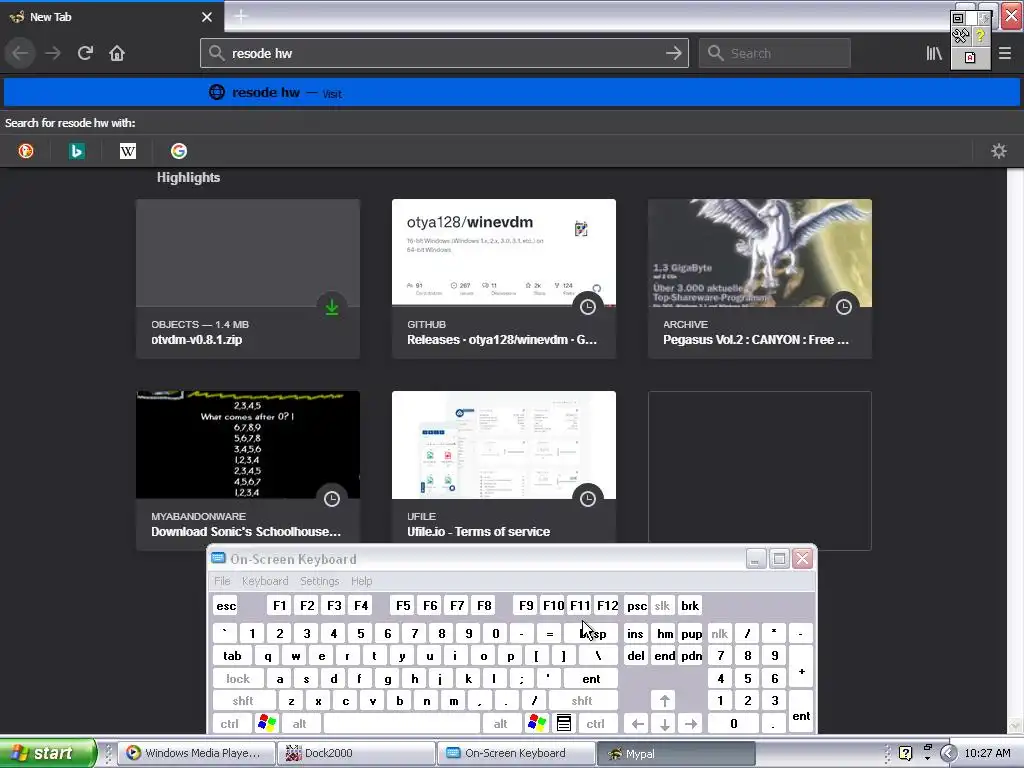Search with the Bing icon
This screenshot has width=1024, height=768.
[x=76, y=152]
